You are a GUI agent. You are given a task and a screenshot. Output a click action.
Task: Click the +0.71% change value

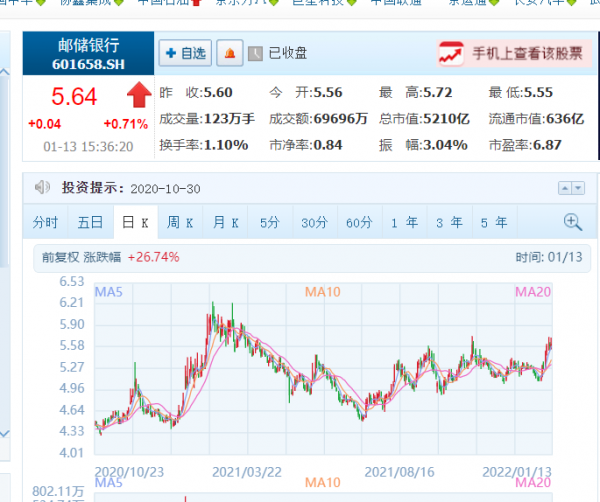click(x=126, y=124)
